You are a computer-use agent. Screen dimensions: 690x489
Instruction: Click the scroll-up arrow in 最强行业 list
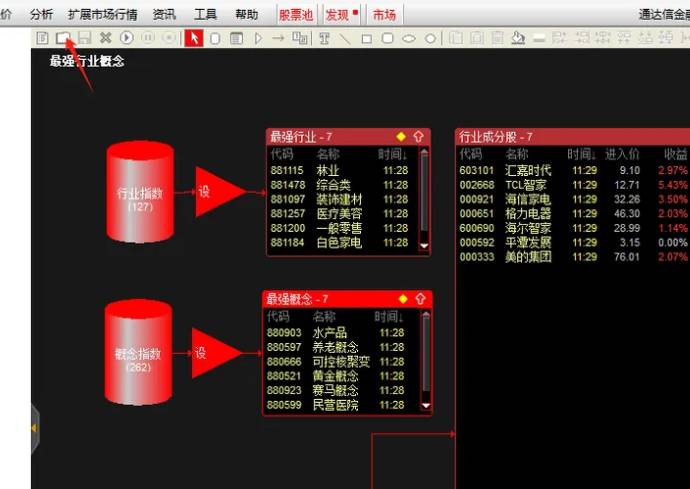(x=424, y=152)
